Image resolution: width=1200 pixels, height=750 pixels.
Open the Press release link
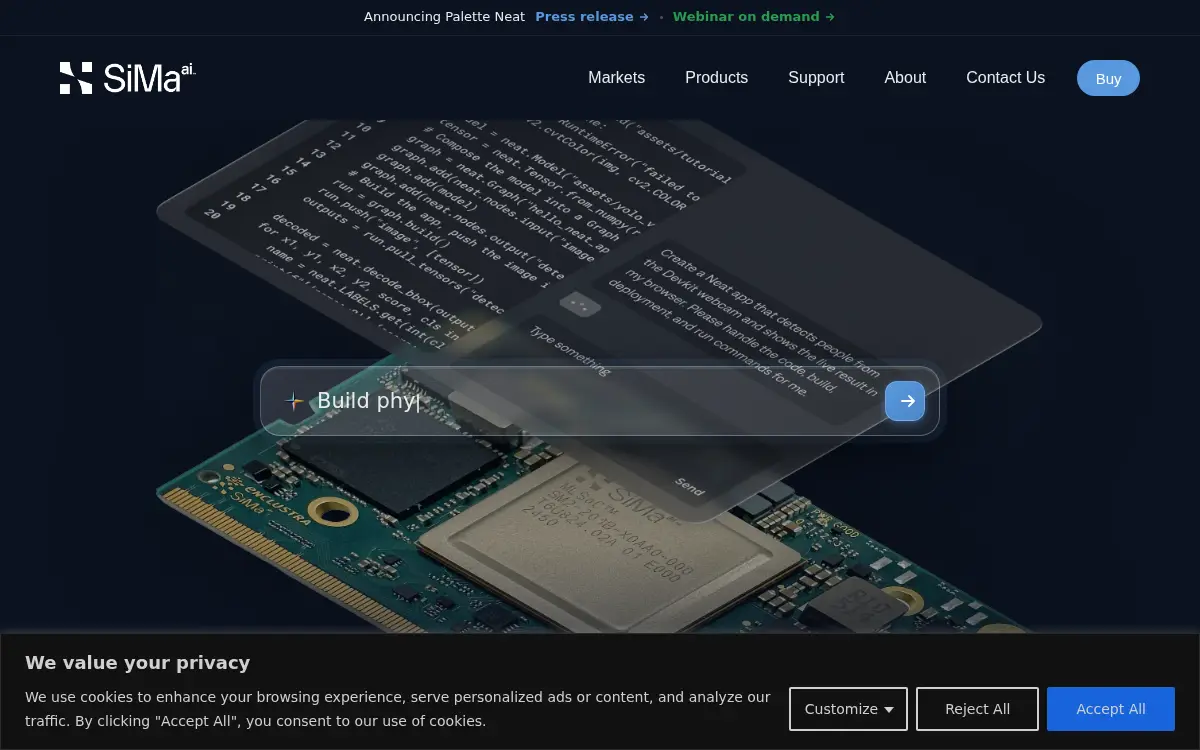(592, 17)
